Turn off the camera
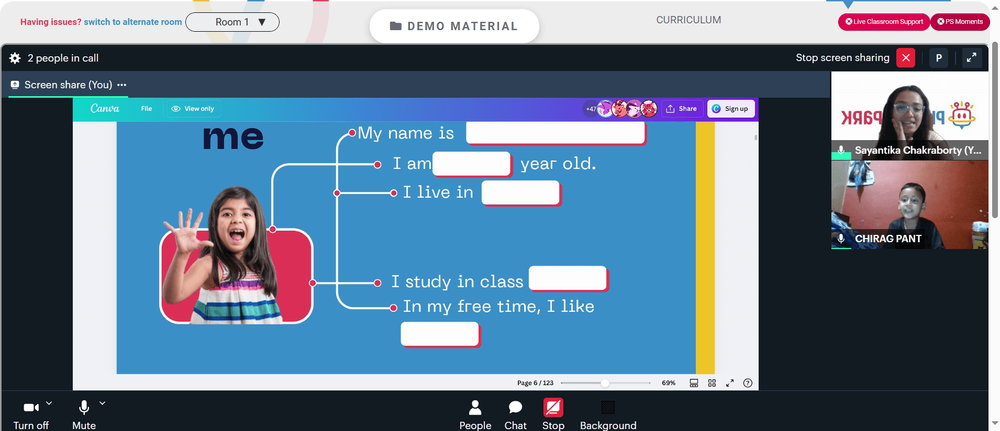This screenshot has width=1000, height=431. tap(31, 415)
